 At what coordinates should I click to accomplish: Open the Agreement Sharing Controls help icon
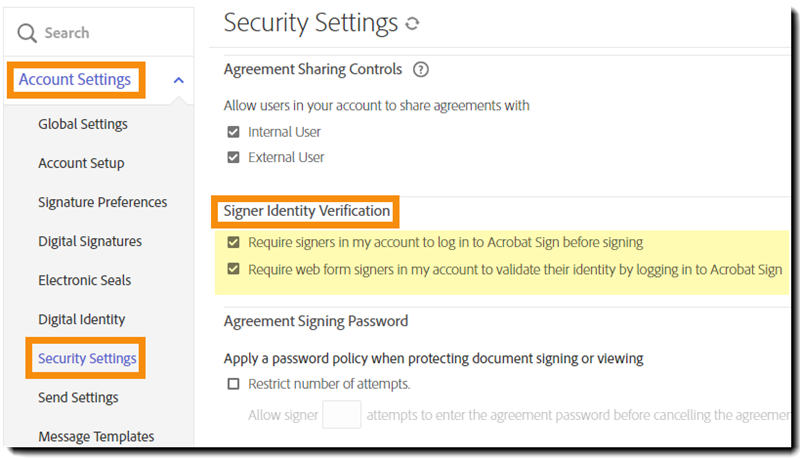421,70
